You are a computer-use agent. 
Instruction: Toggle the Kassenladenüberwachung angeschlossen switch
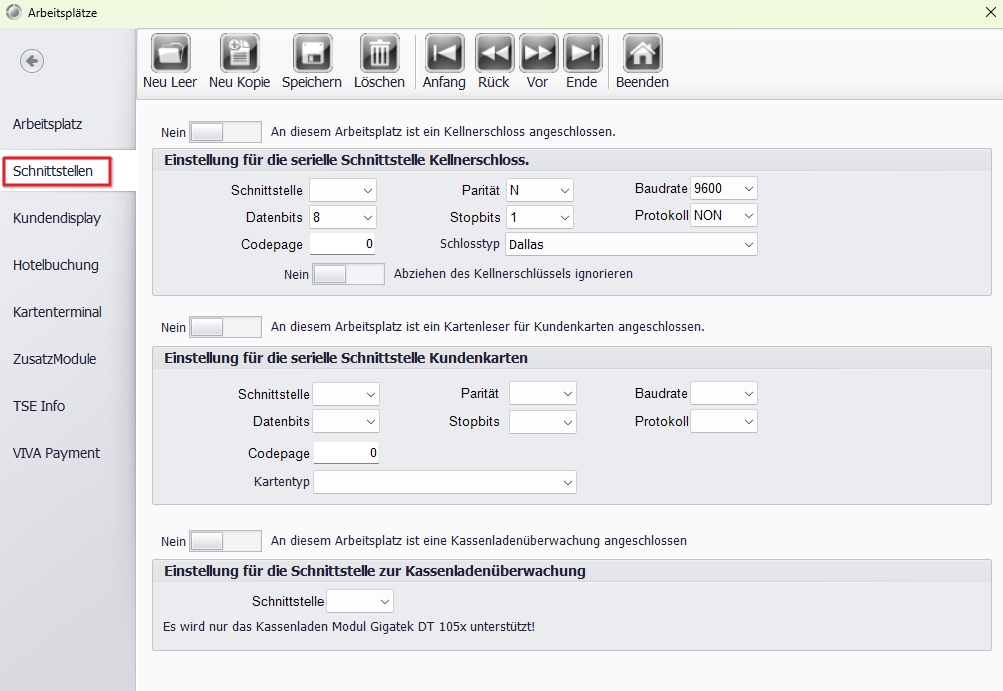pyautogui.click(x=225, y=541)
